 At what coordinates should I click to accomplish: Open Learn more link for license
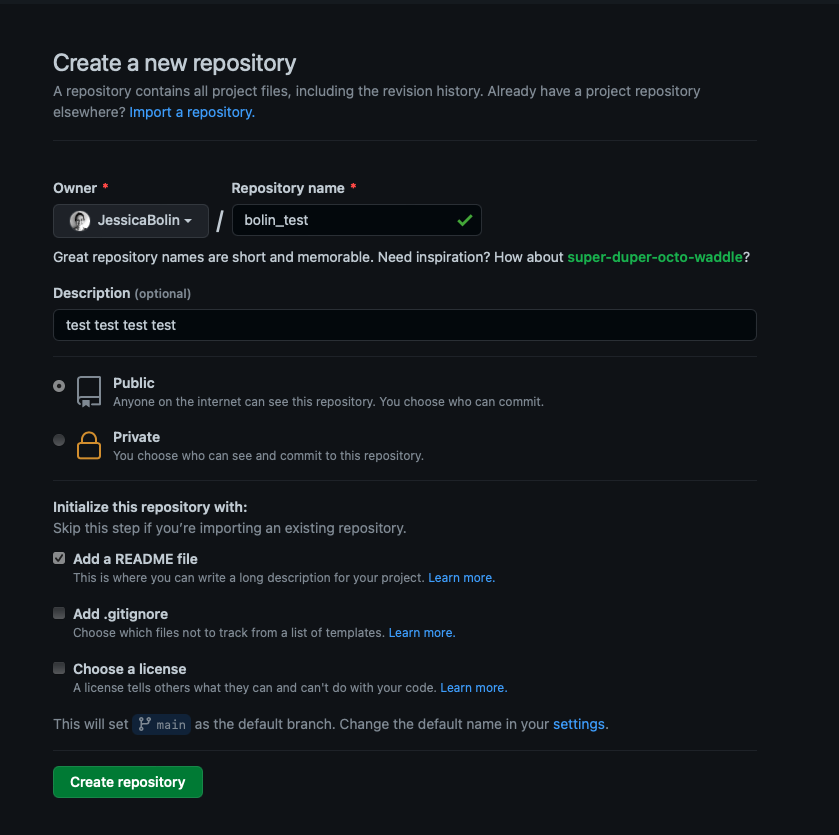[473, 688]
